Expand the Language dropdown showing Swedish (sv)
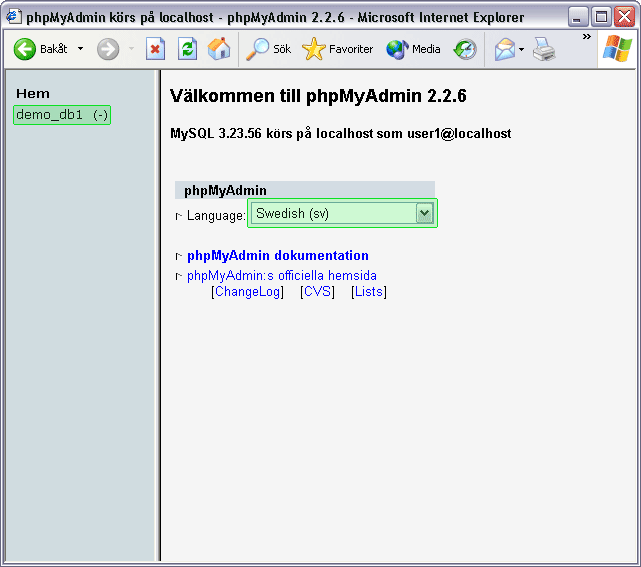Image resolution: width=641 pixels, height=567 pixels. (x=424, y=213)
